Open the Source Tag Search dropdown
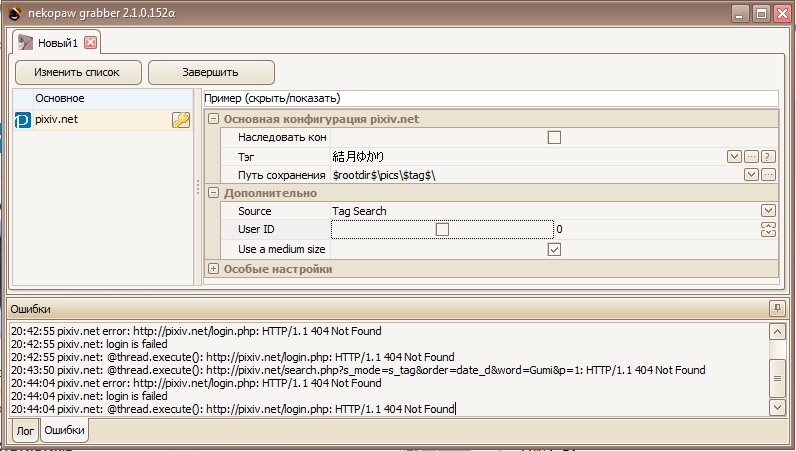This screenshot has height=451, width=796. pos(768,210)
